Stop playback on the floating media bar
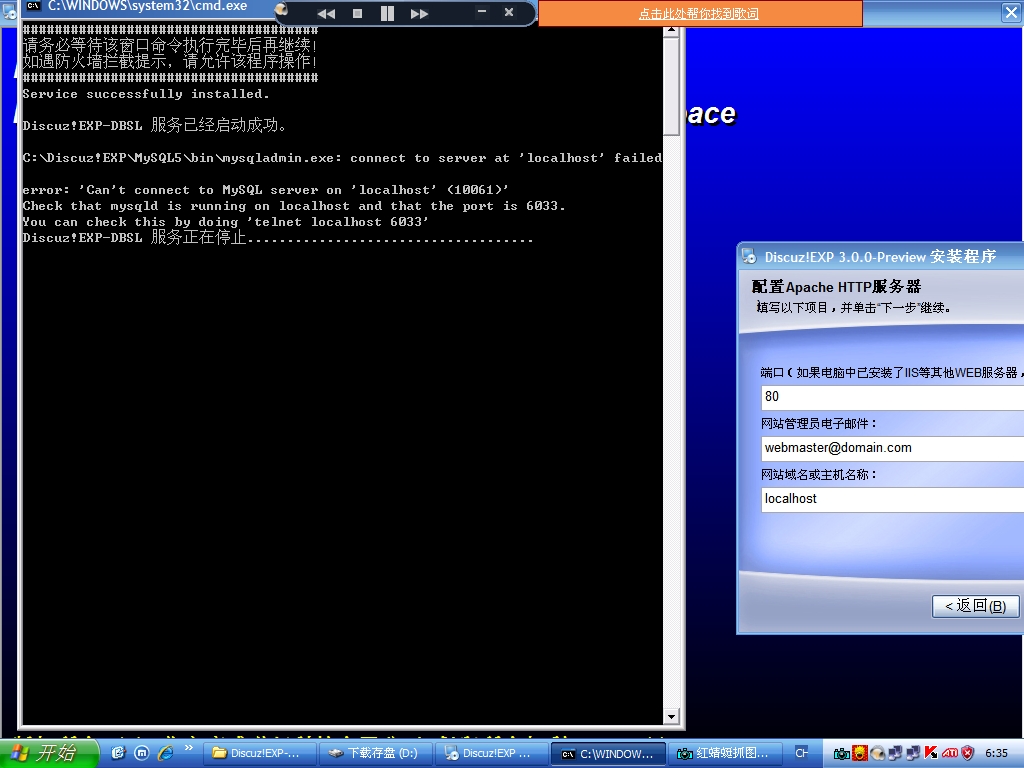The image size is (1024, 768). pyautogui.click(x=357, y=13)
